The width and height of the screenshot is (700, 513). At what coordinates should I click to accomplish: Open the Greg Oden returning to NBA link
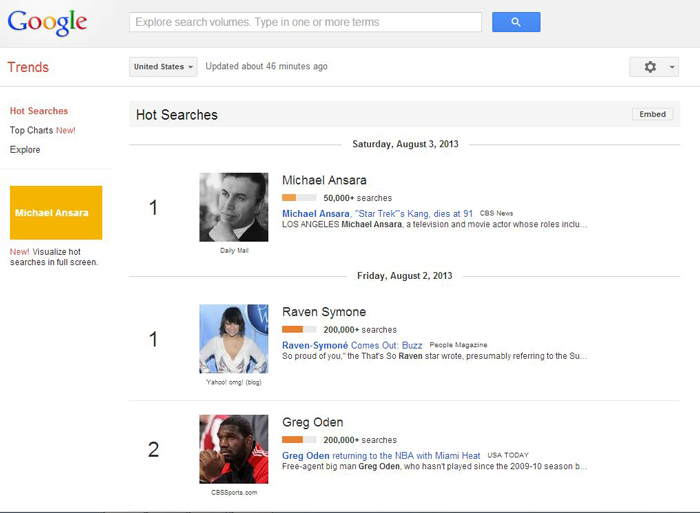(381, 455)
